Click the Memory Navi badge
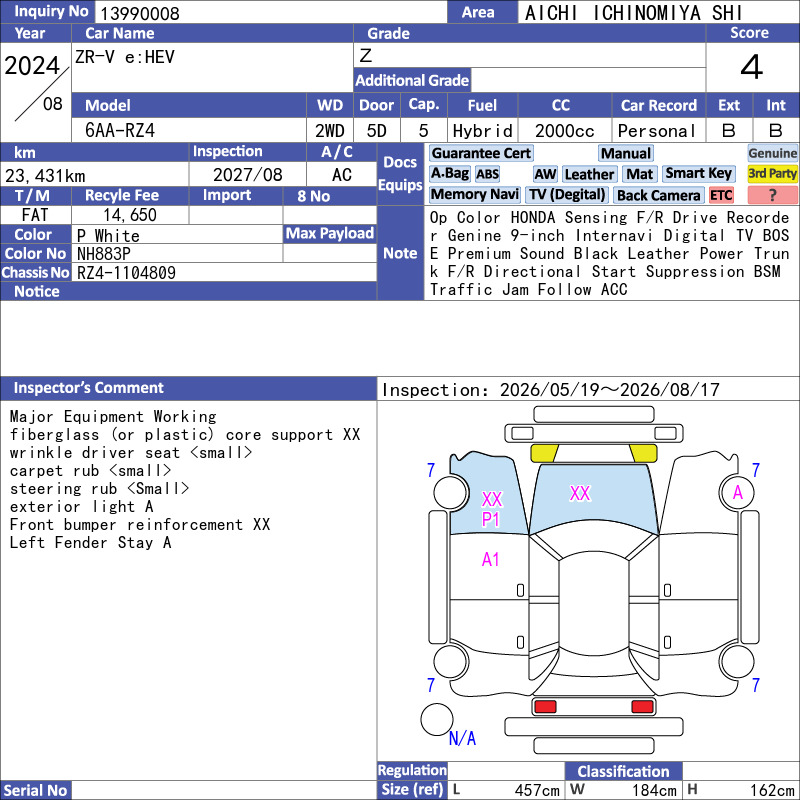Image resolution: width=800 pixels, height=800 pixels. 474,195
